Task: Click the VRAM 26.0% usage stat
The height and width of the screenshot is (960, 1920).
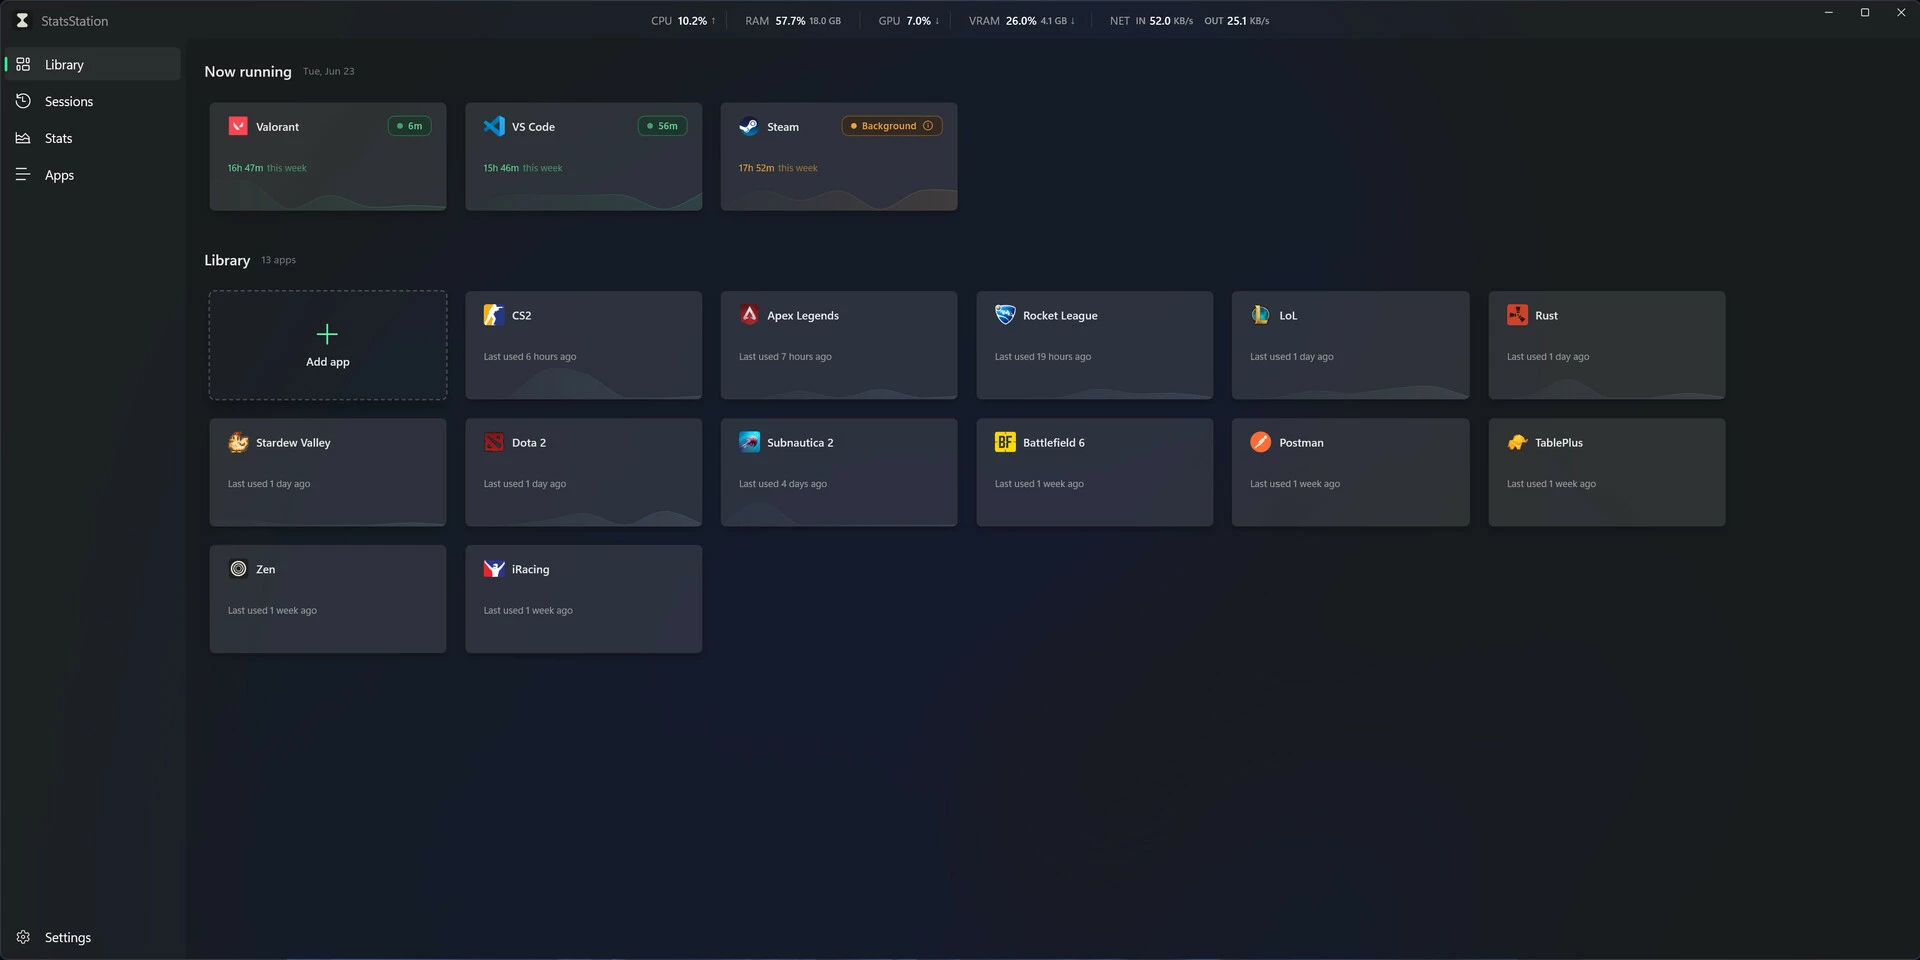Action: (x=1022, y=21)
